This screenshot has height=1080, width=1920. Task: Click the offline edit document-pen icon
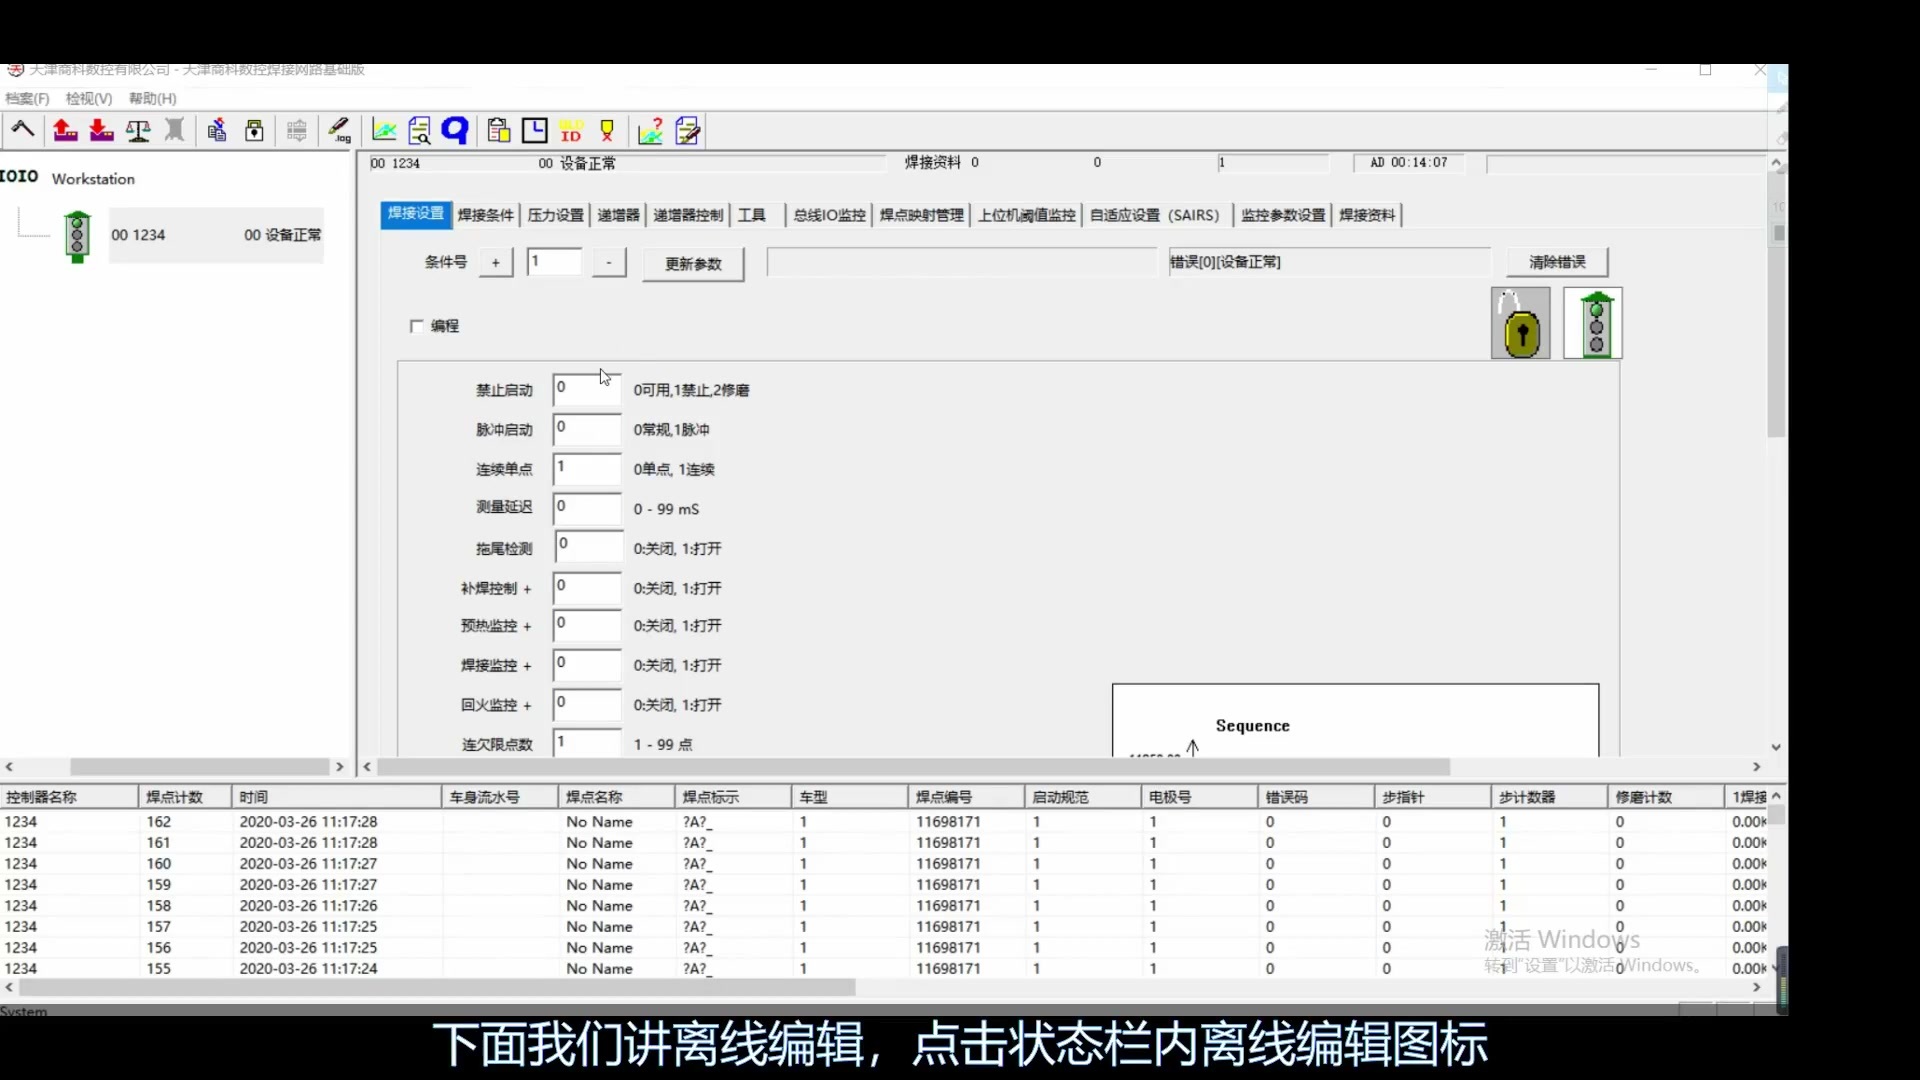point(688,130)
